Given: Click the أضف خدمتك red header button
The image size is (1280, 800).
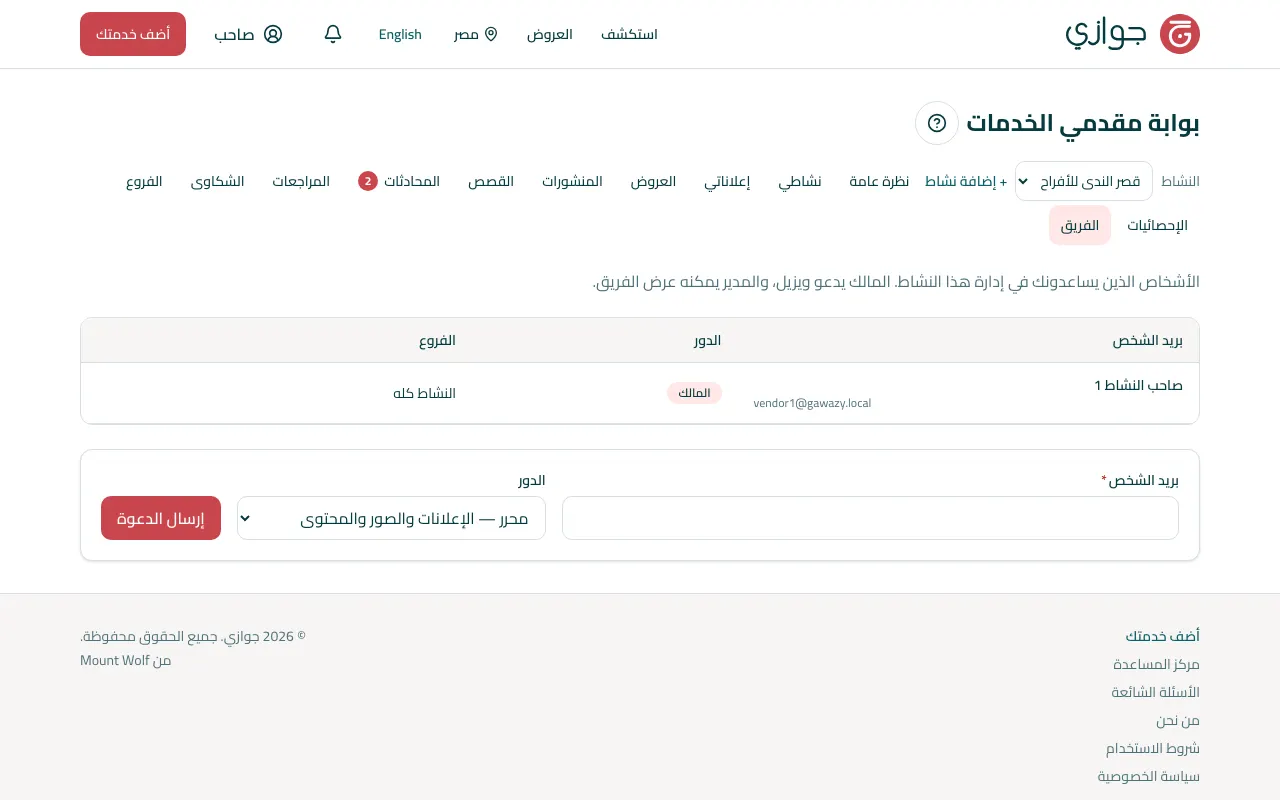Looking at the screenshot, I should click(133, 34).
